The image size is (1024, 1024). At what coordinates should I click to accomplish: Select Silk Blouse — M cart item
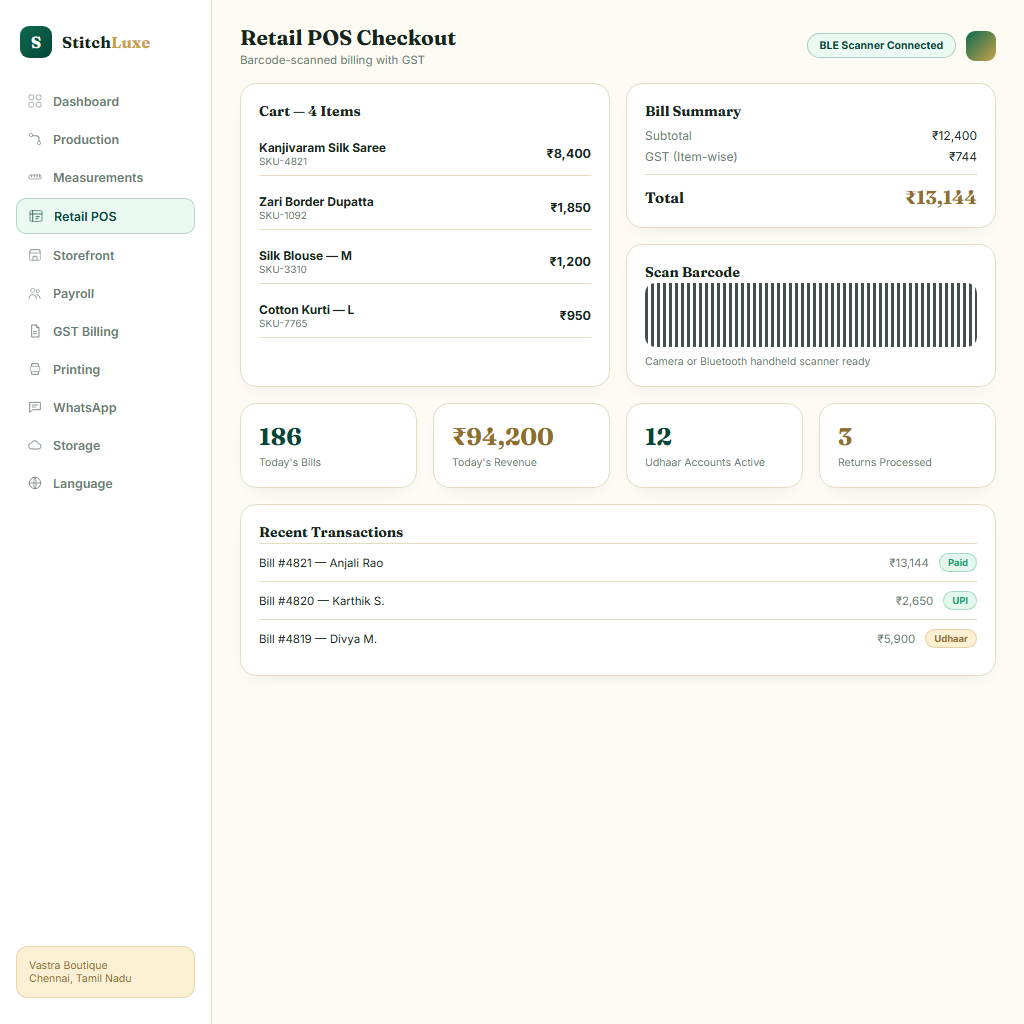click(424, 262)
